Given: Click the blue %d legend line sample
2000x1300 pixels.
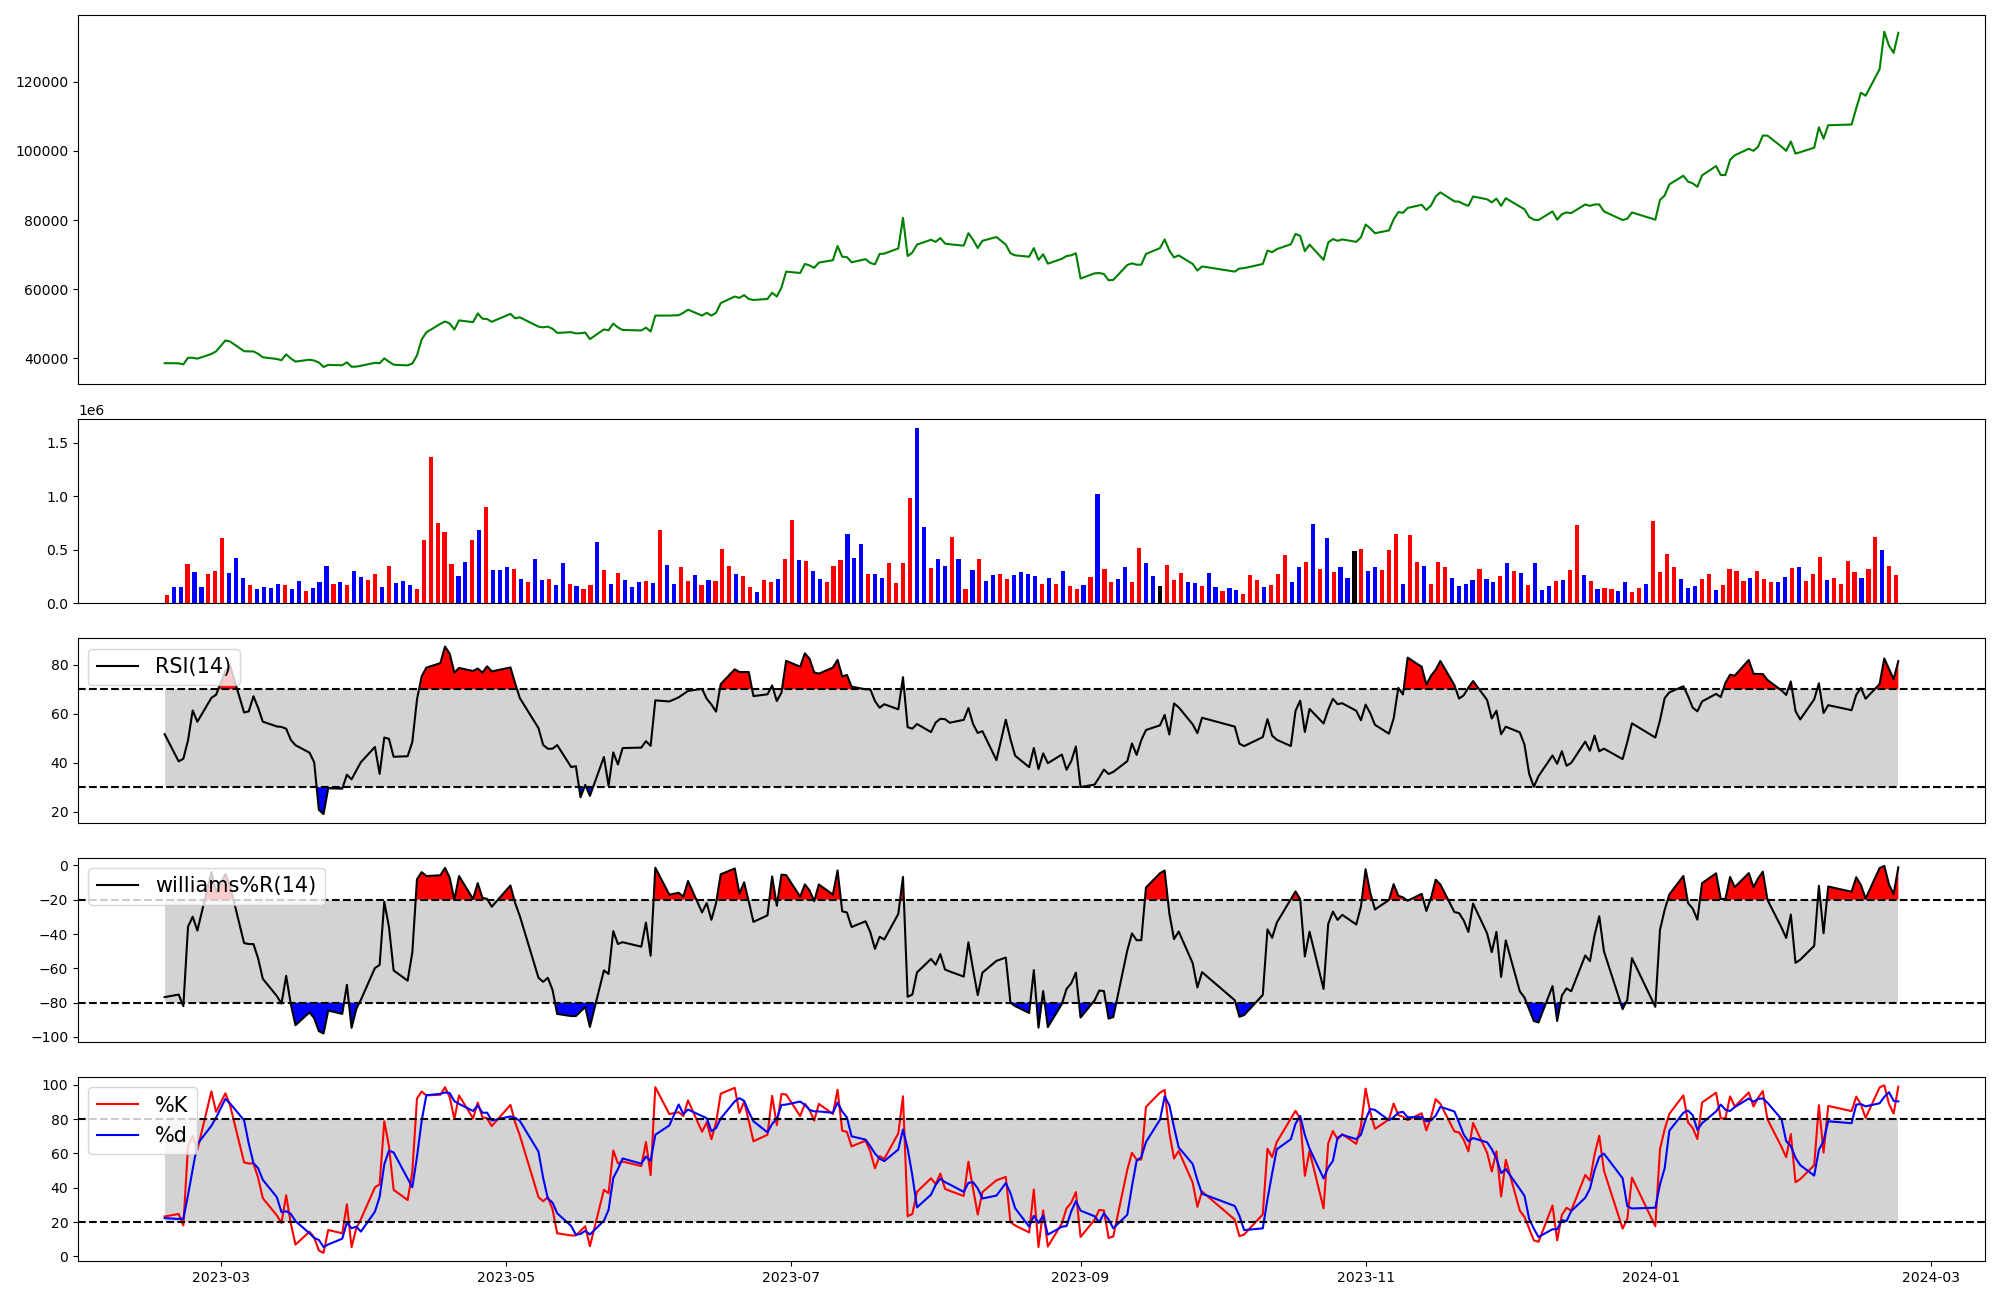Looking at the screenshot, I should [117, 1135].
